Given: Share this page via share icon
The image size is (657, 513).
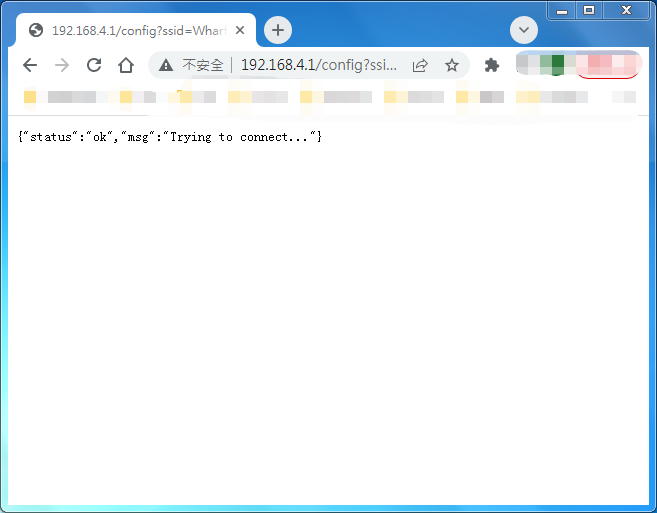Looking at the screenshot, I should point(420,65).
